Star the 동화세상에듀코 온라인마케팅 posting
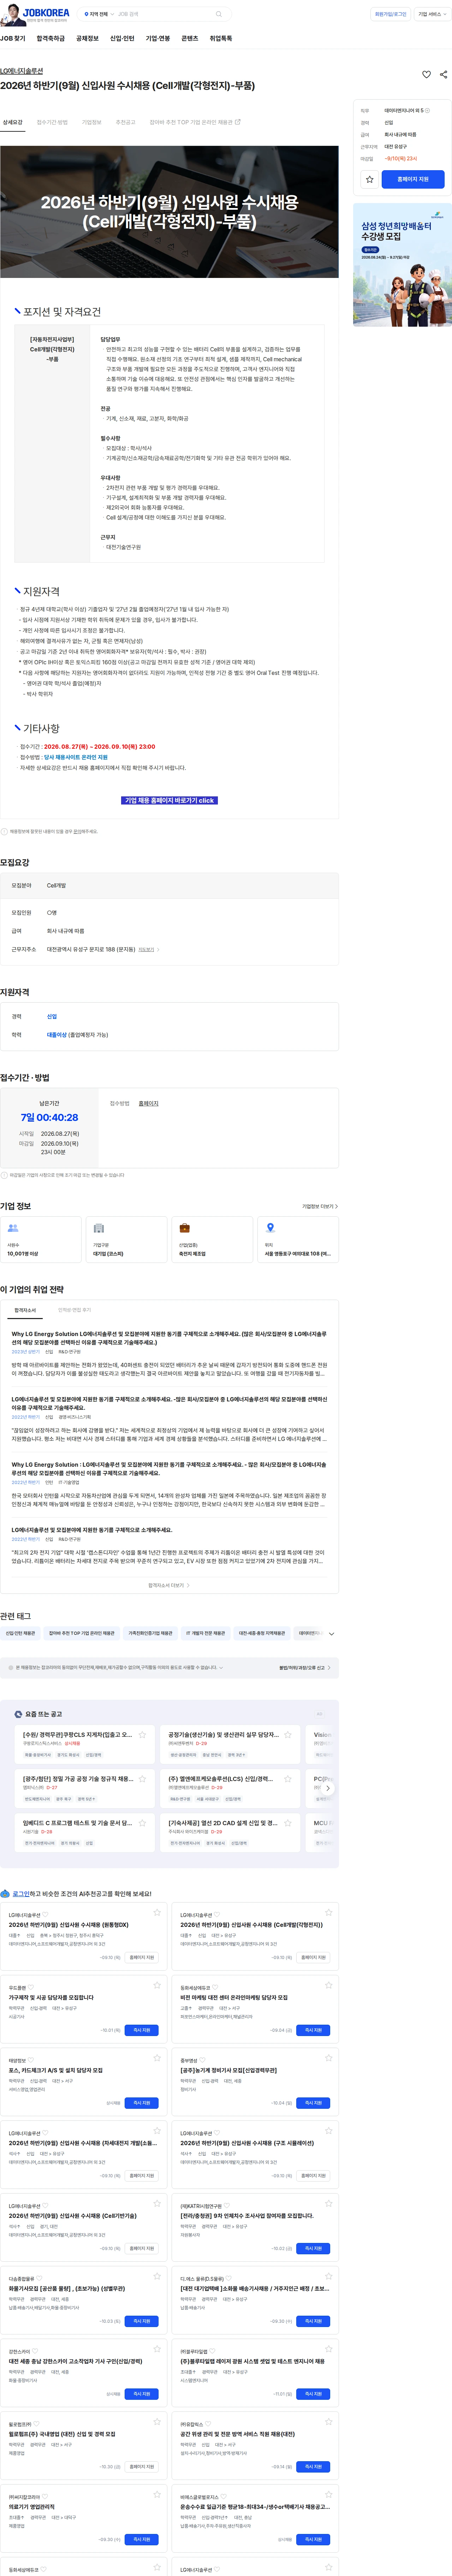 tap(328, 1986)
